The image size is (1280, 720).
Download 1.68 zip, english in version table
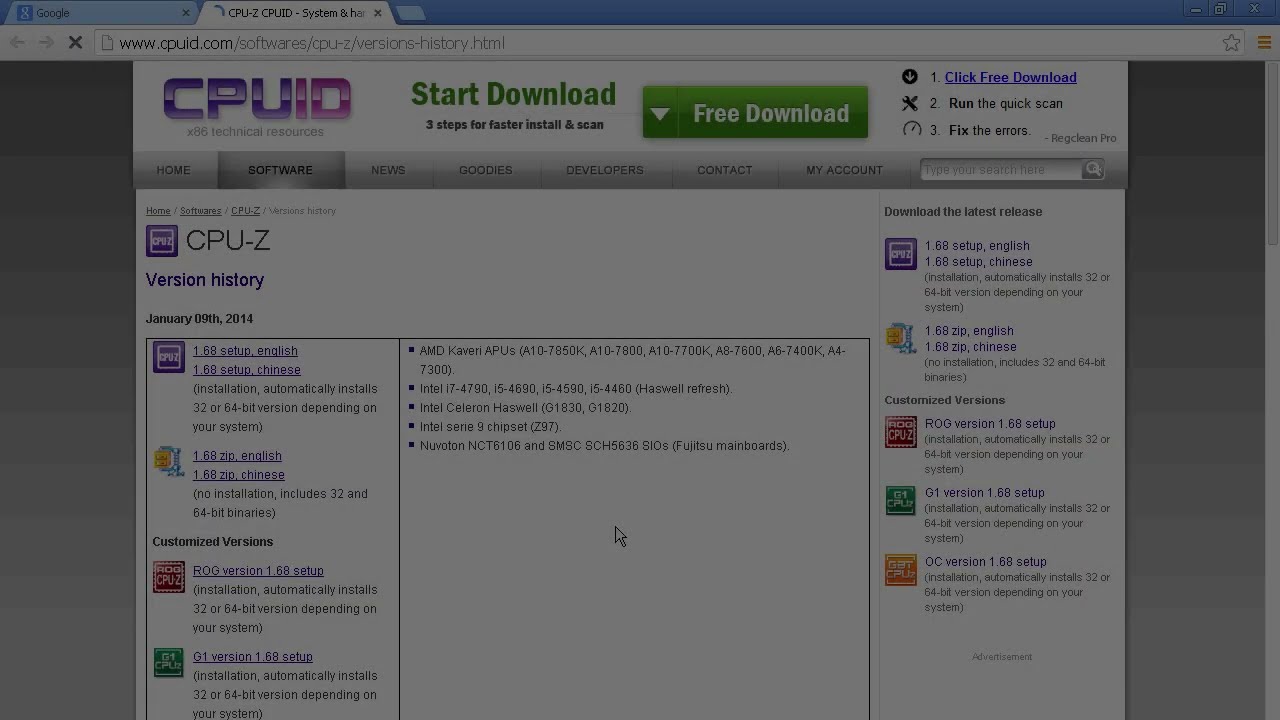(x=237, y=456)
